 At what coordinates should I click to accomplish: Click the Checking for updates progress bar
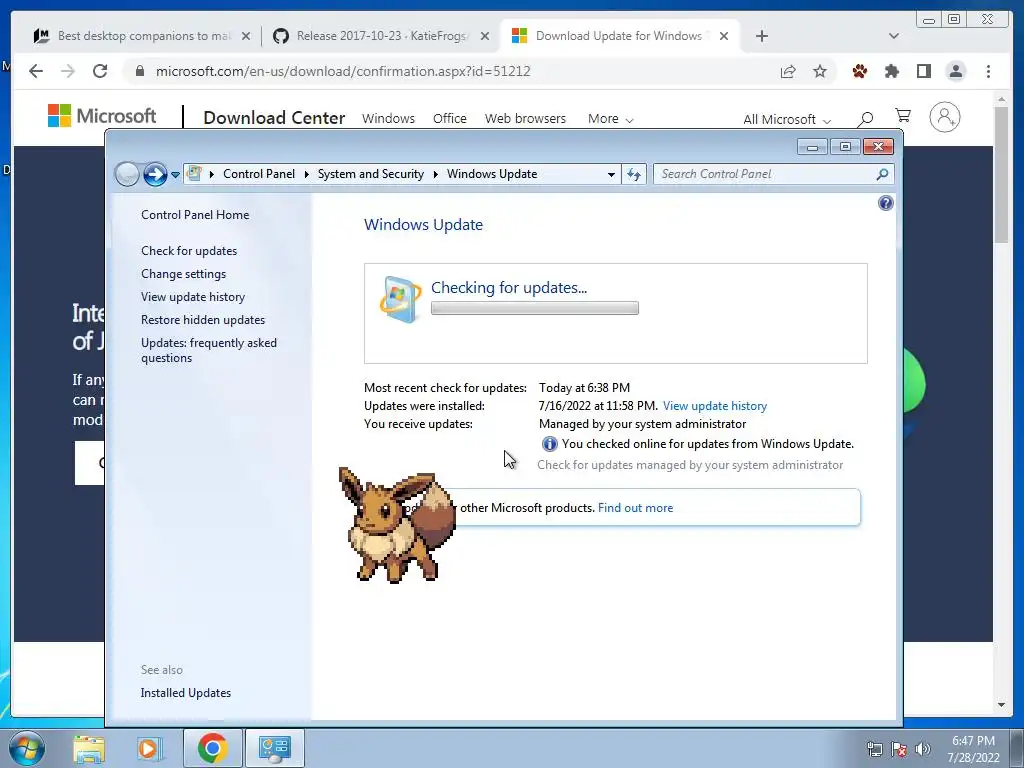point(535,308)
